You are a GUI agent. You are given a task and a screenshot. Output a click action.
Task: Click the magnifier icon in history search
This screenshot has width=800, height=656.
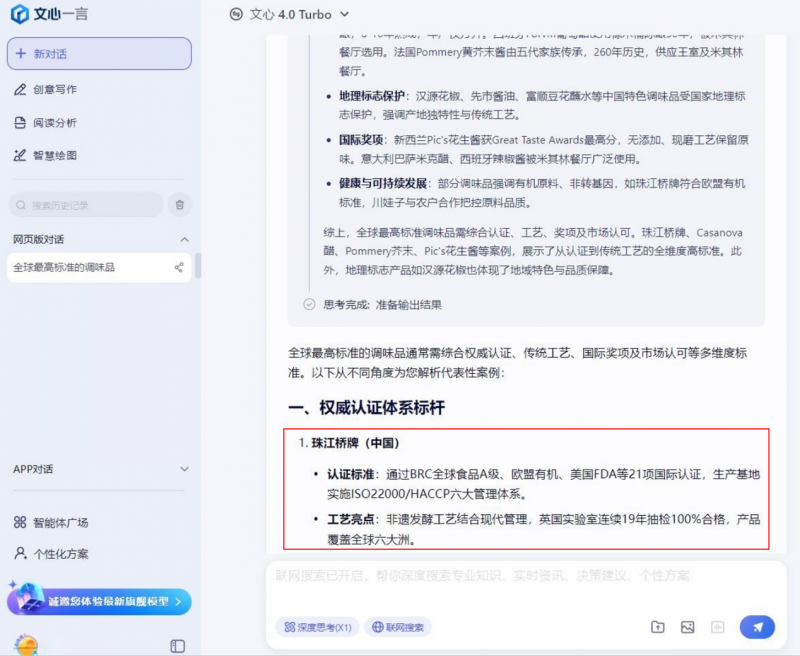tap(21, 205)
